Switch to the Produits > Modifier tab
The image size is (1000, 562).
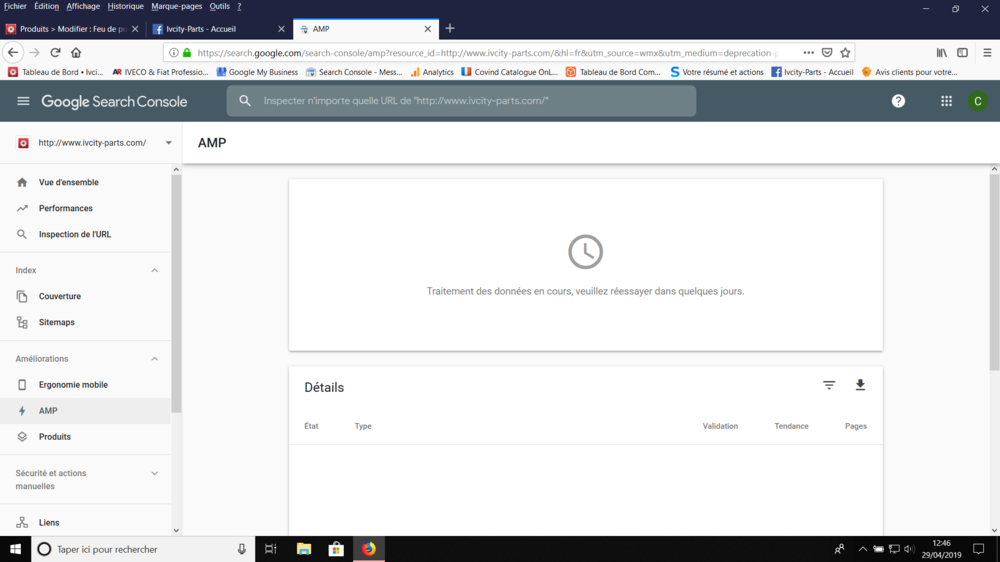pyautogui.click(x=71, y=29)
